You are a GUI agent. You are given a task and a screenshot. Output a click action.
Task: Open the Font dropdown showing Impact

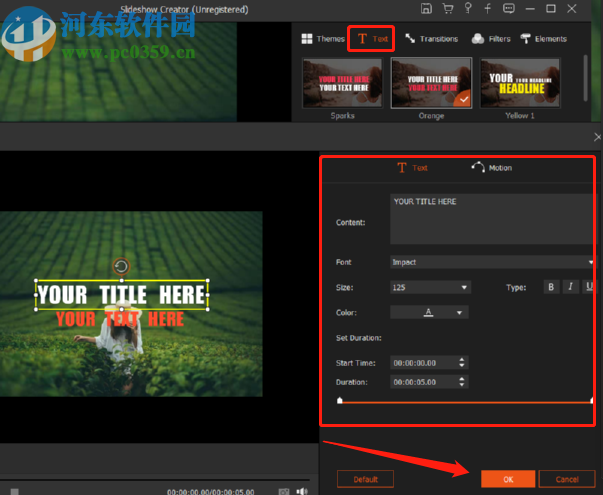[491, 262]
